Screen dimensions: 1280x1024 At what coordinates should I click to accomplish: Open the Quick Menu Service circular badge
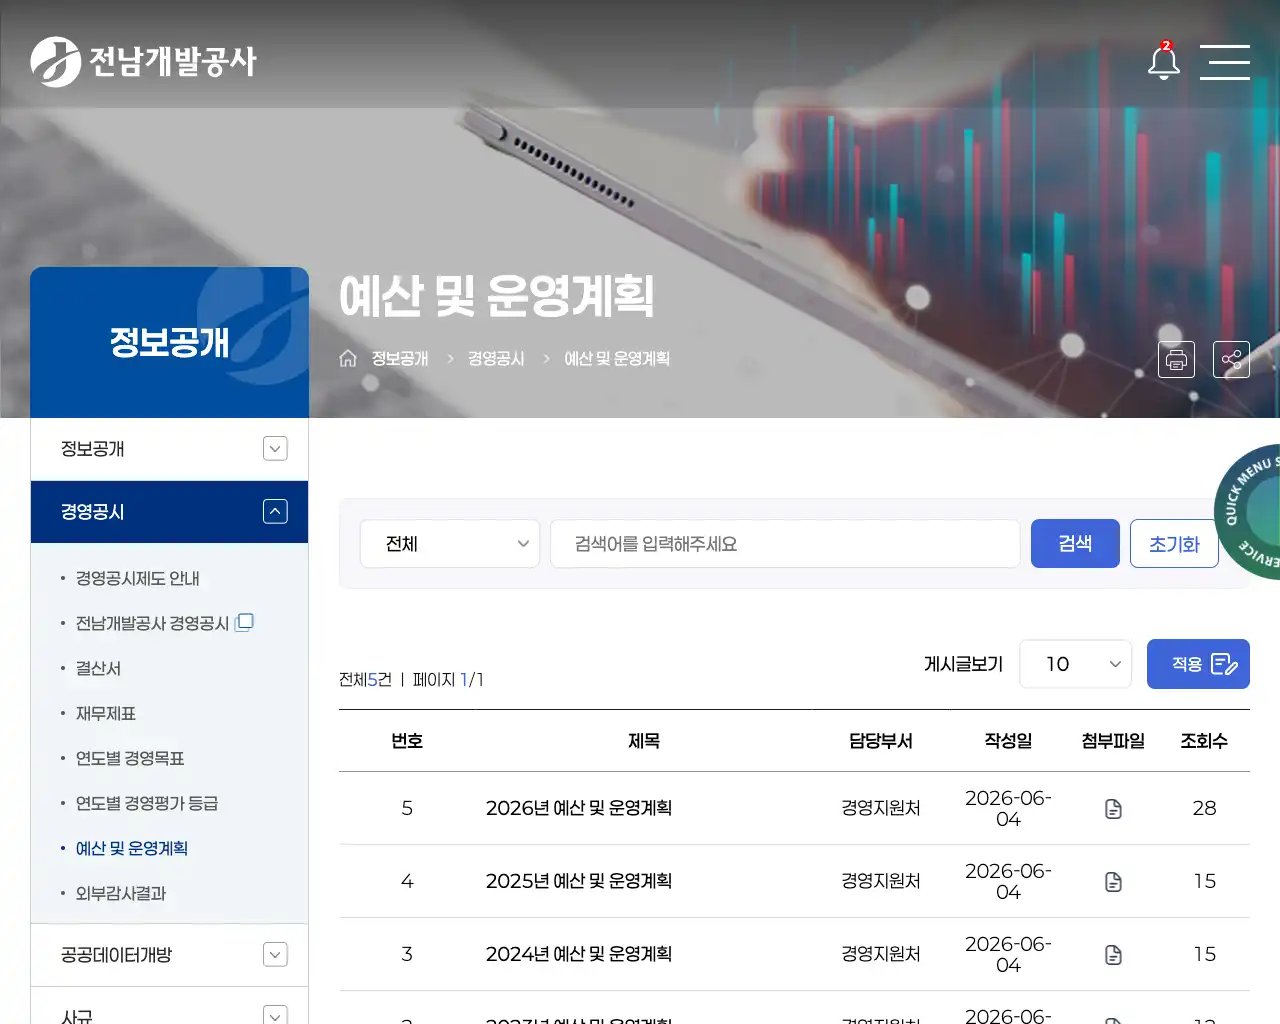click(x=1248, y=511)
